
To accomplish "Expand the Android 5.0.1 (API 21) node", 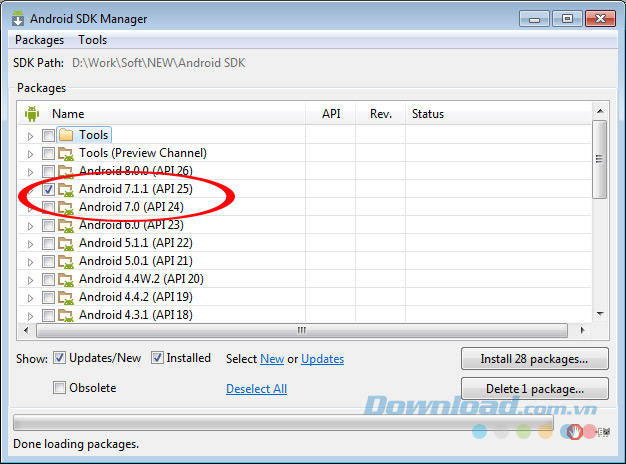I will click(x=30, y=262).
